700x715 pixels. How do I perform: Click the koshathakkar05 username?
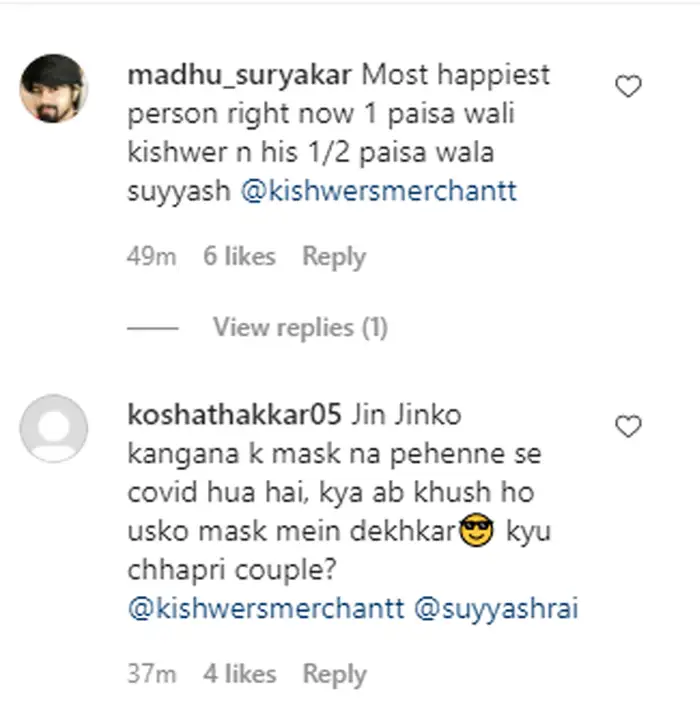236,414
